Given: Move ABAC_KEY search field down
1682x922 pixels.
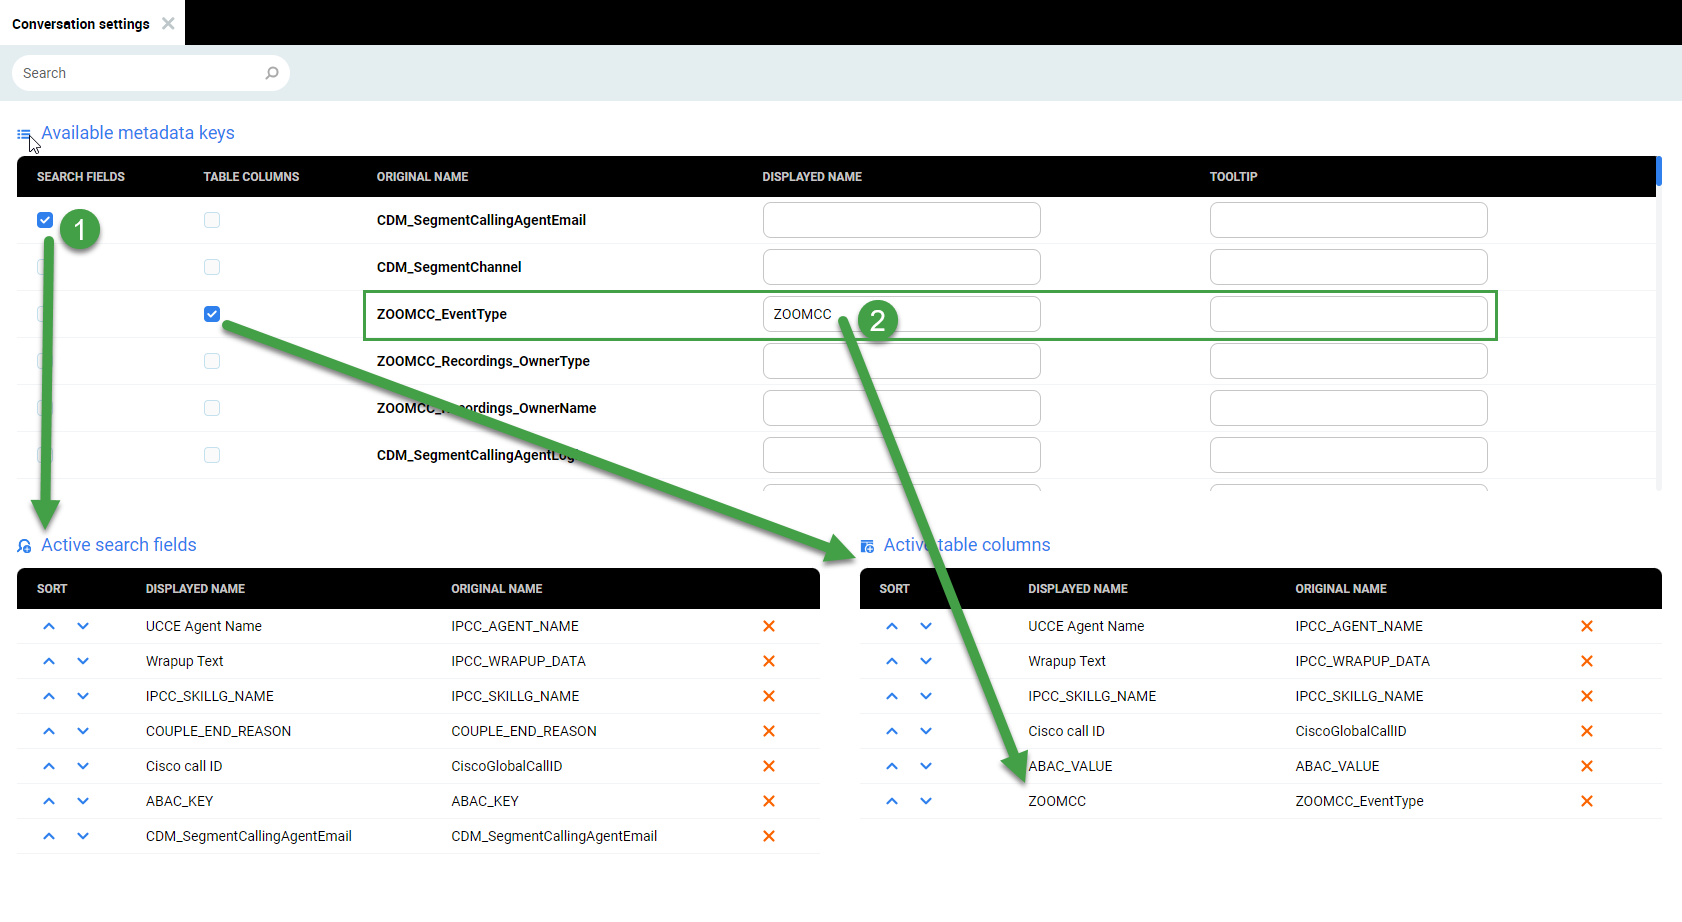Looking at the screenshot, I should coord(83,801).
